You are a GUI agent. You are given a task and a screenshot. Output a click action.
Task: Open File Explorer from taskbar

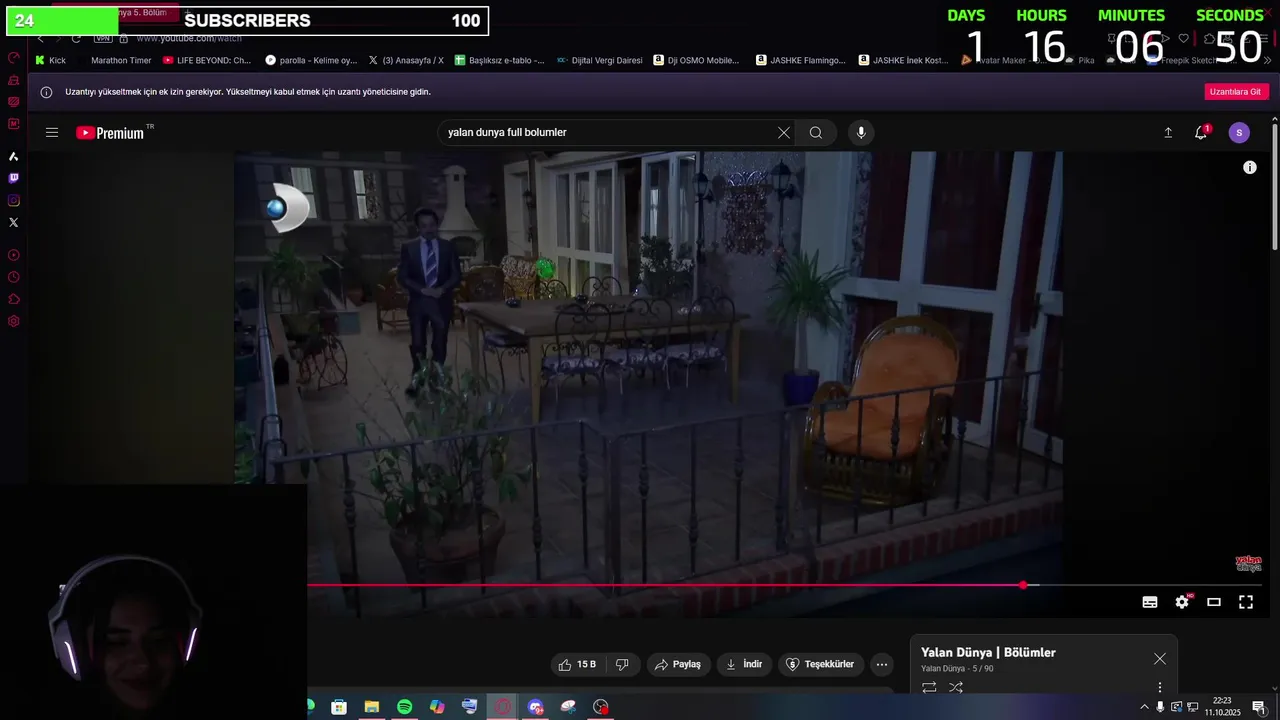(x=371, y=706)
